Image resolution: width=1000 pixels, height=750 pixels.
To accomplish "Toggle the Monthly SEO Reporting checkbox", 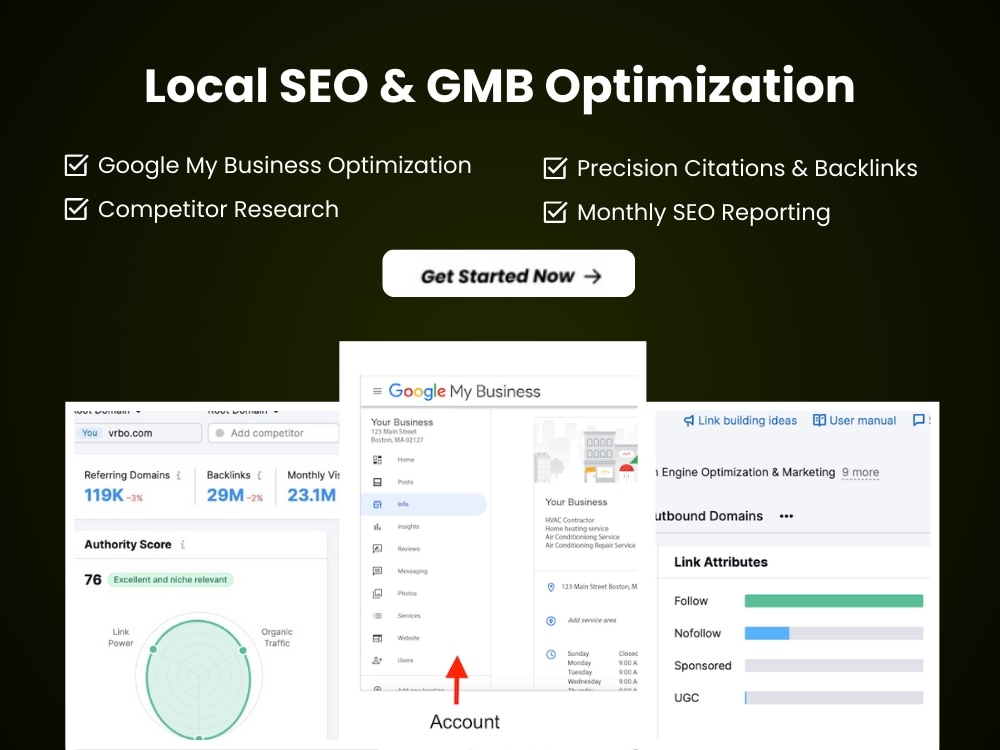I will coord(555,212).
